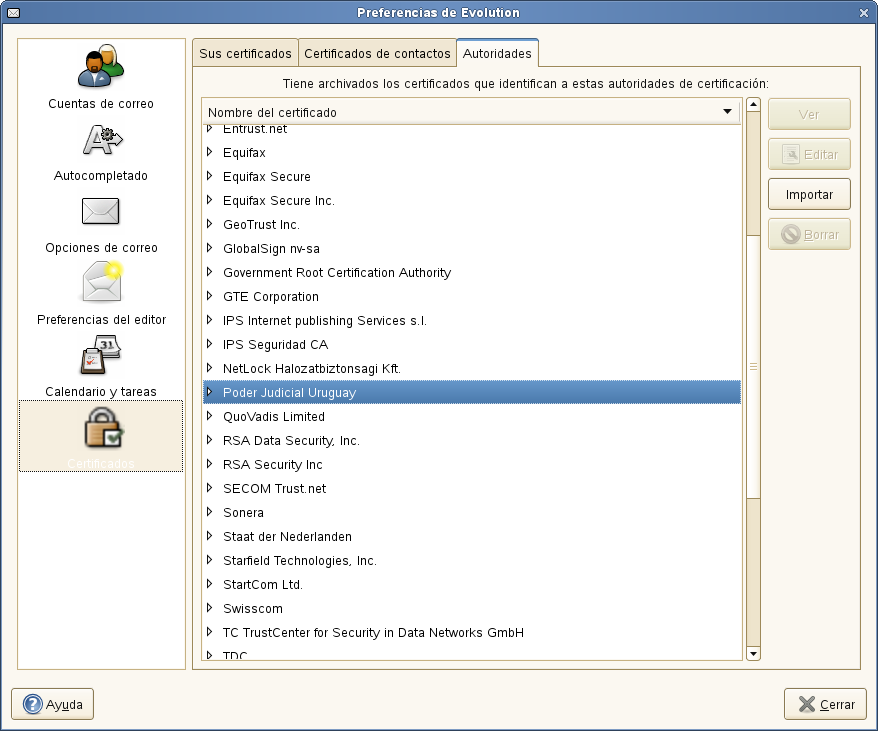The height and width of the screenshot is (731, 878).
Task: Click the Borrar button
Action: click(x=809, y=234)
